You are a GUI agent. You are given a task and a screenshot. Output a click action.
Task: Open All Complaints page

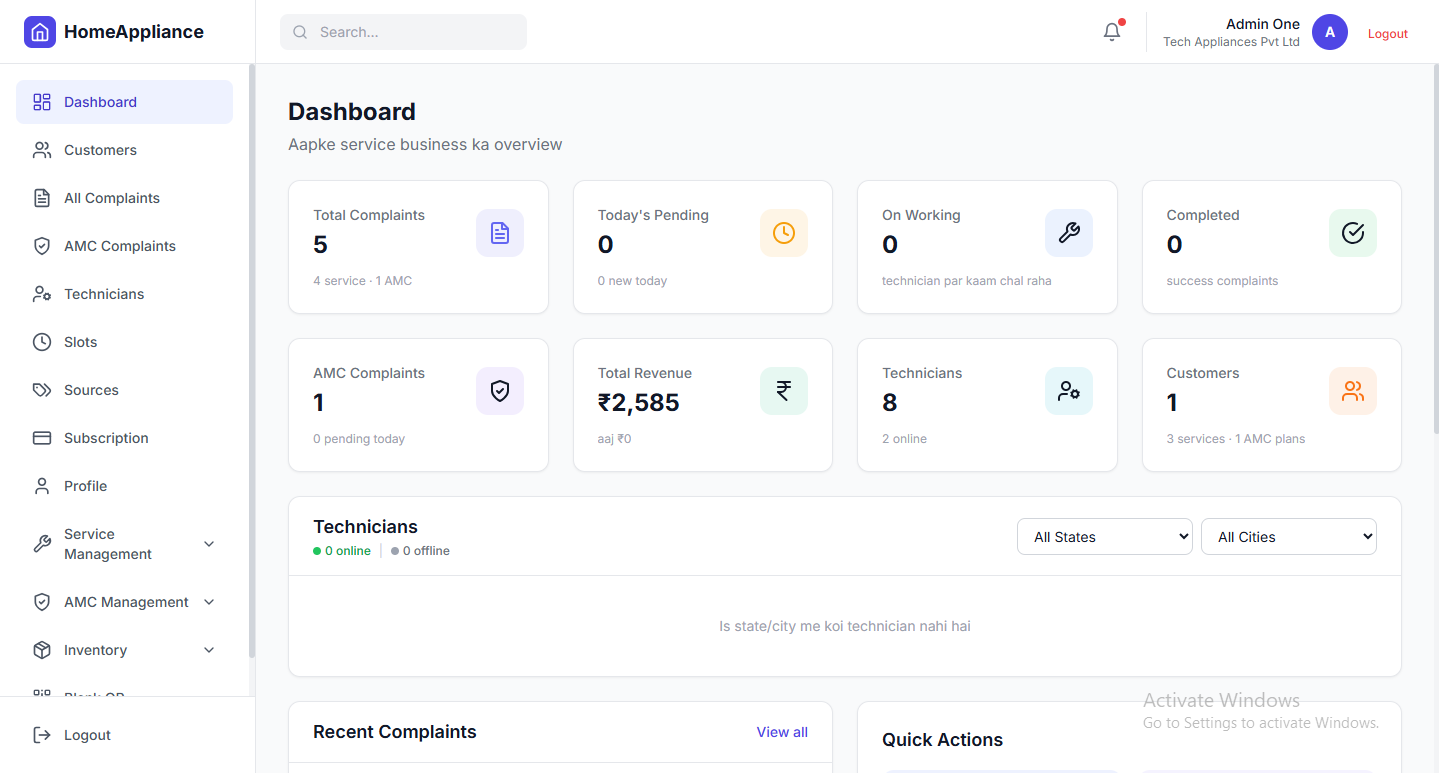coord(124,198)
